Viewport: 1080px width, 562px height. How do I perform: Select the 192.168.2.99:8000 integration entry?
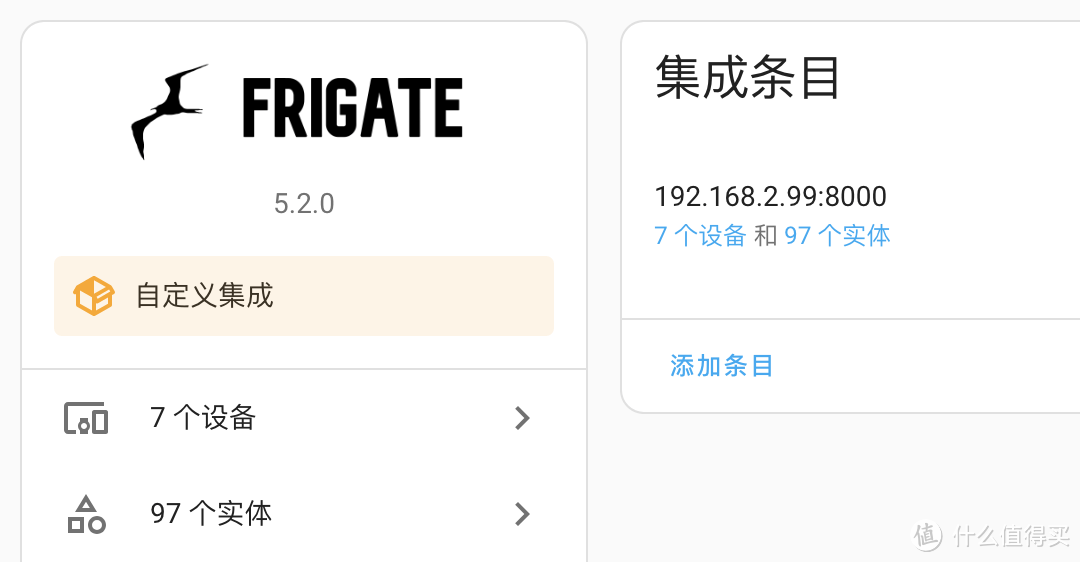coord(770,196)
